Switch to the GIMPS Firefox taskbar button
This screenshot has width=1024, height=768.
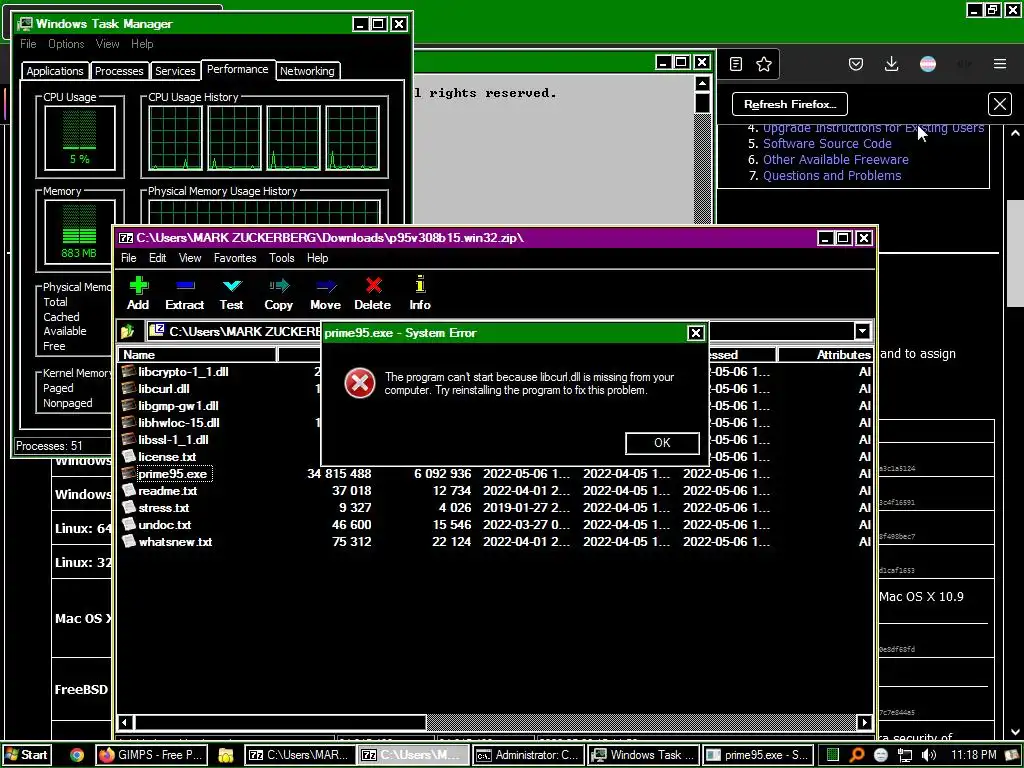pos(152,755)
